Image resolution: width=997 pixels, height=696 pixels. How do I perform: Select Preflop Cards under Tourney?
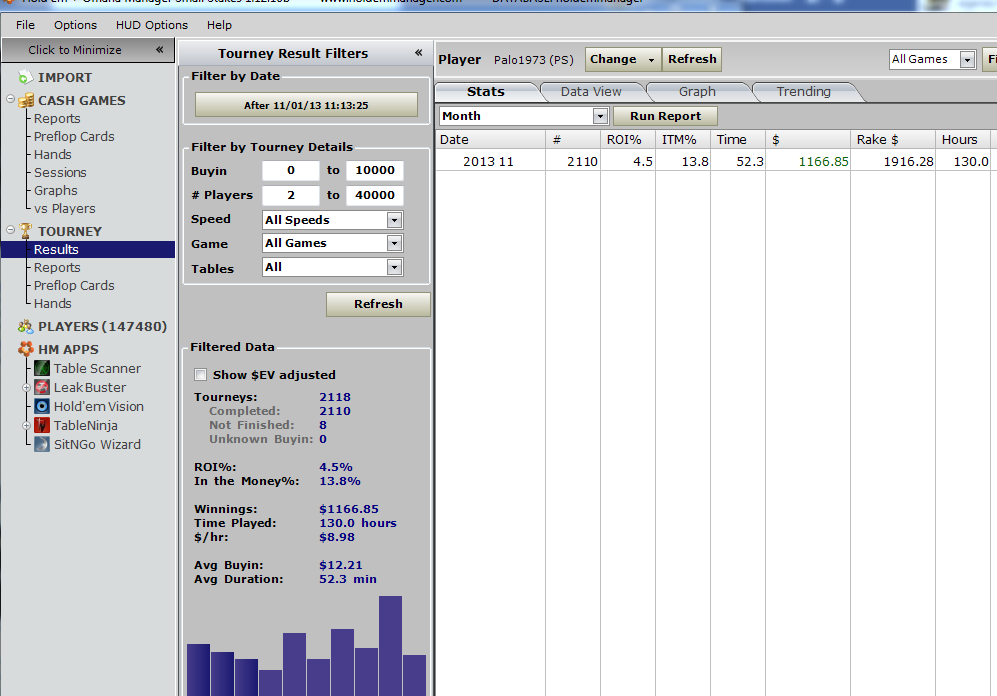point(74,285)
